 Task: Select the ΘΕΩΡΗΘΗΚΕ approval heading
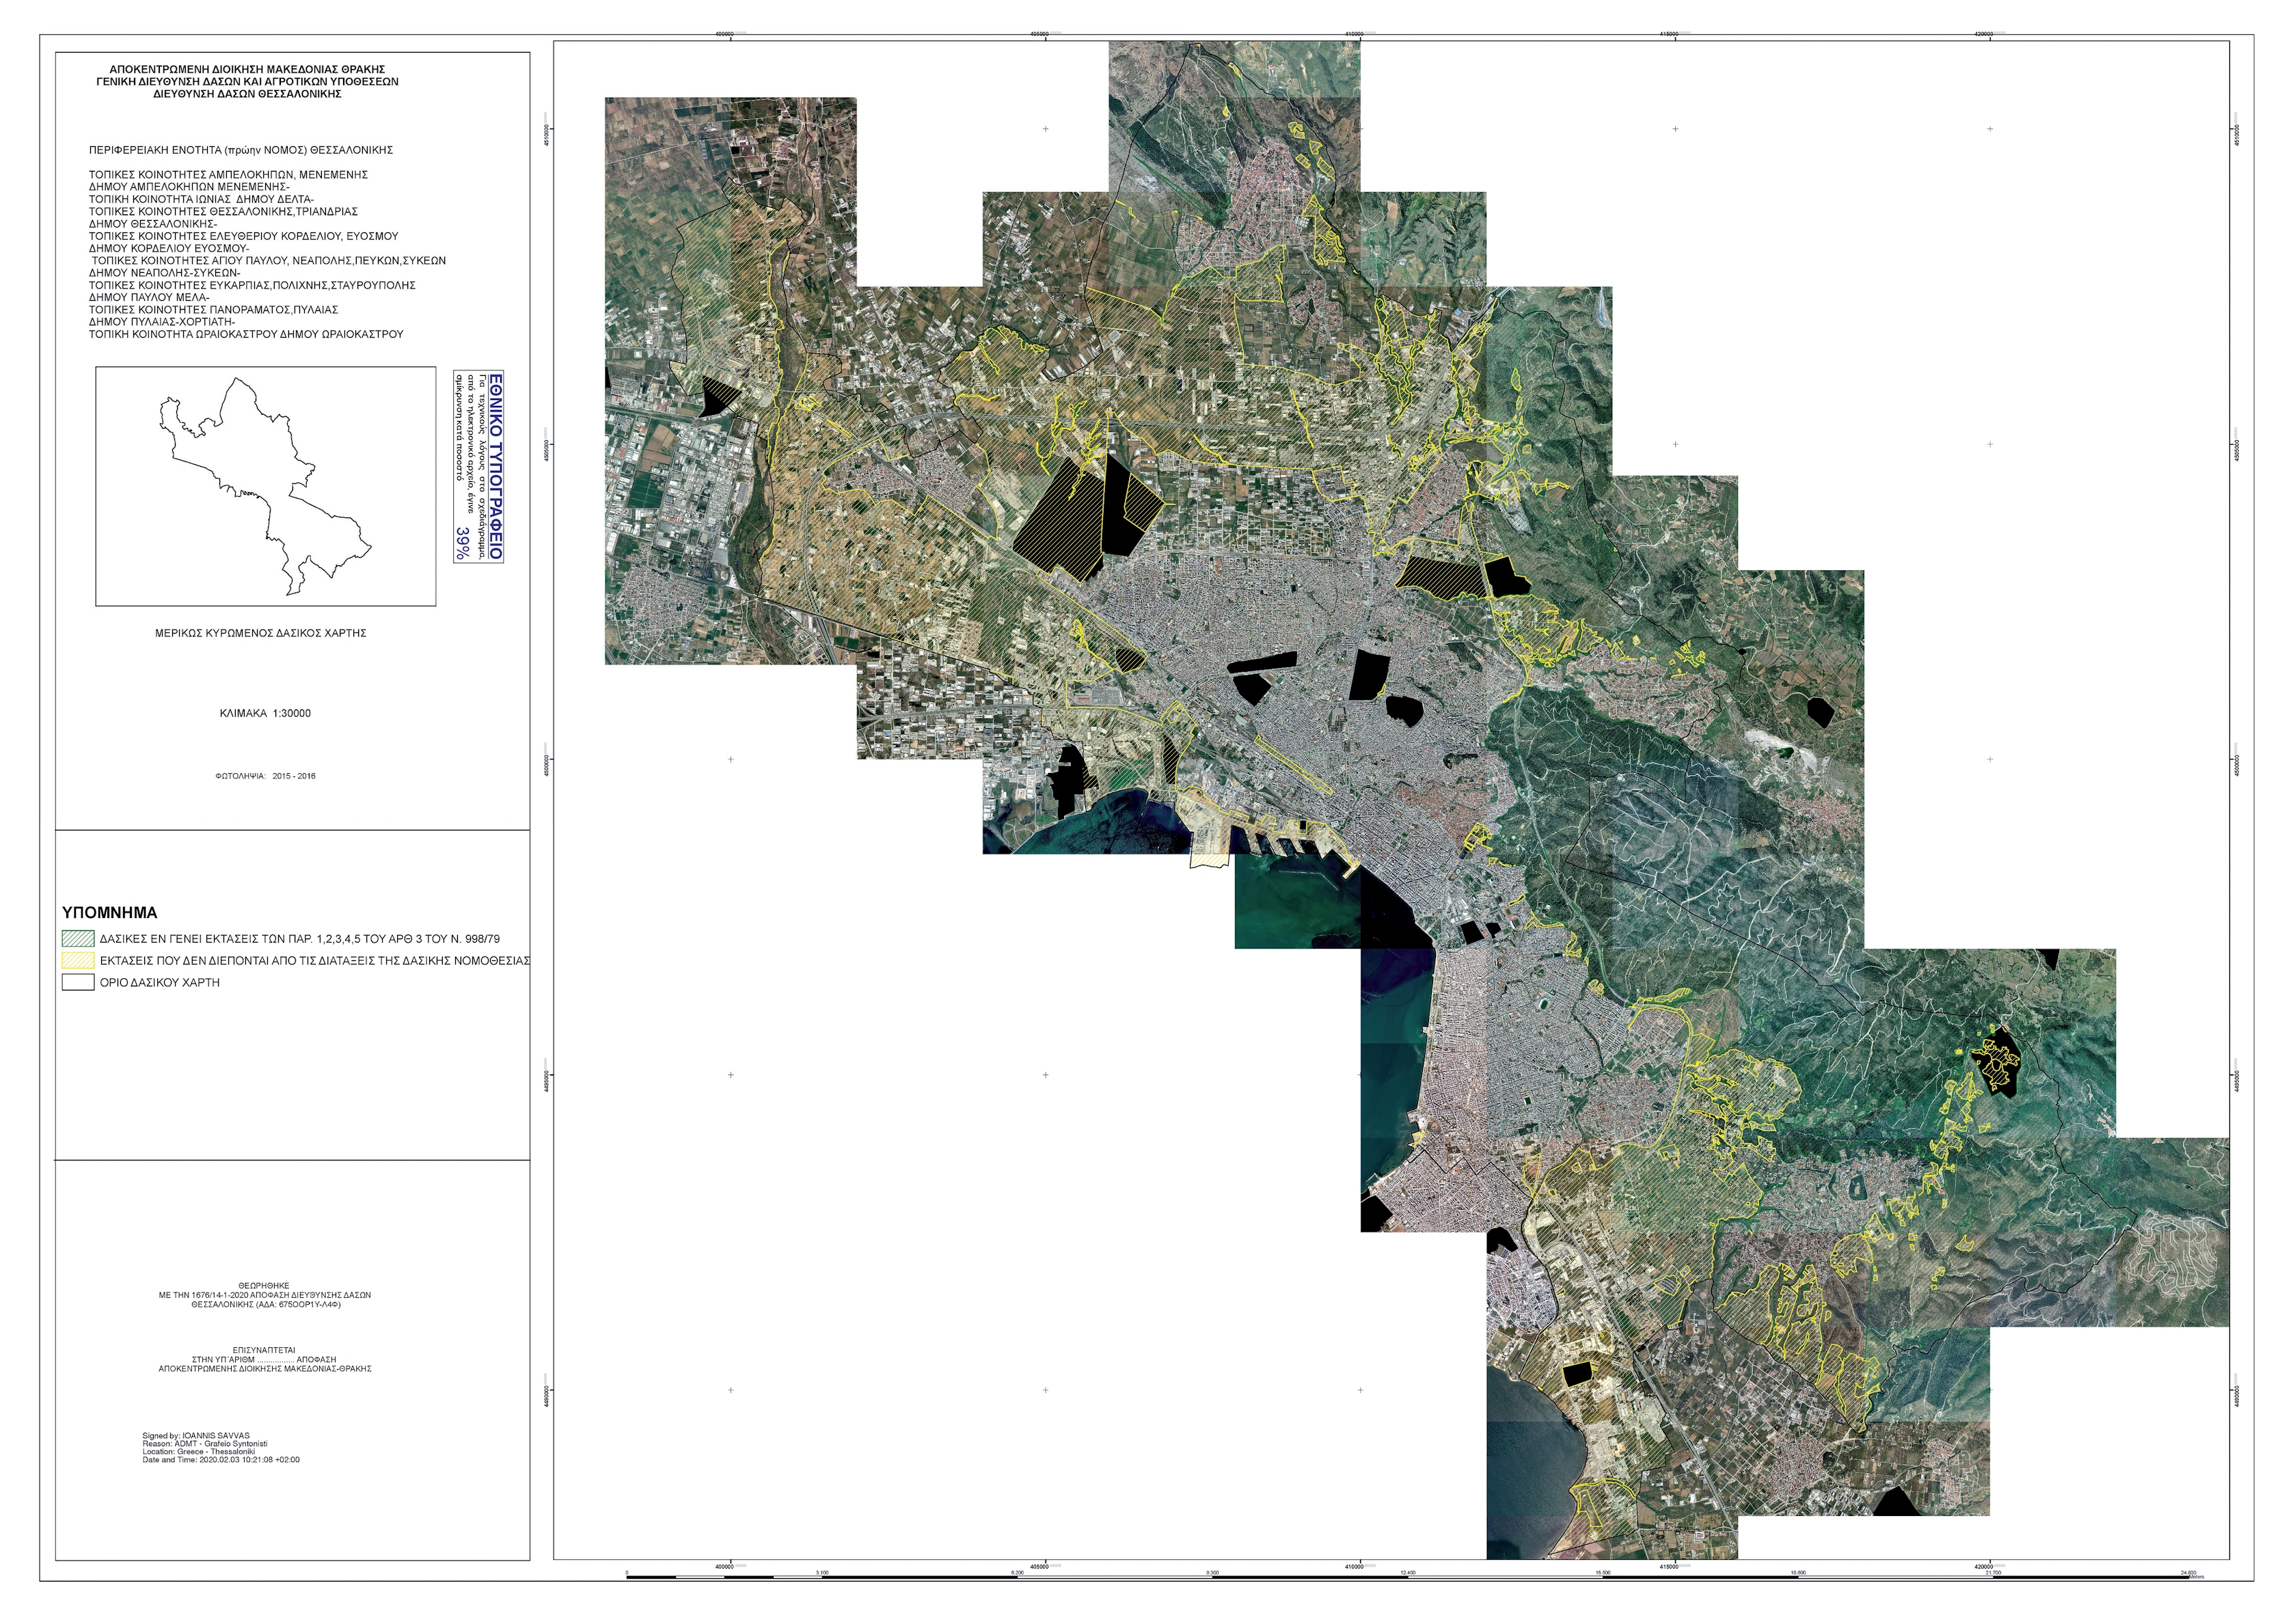(264, 1285)
